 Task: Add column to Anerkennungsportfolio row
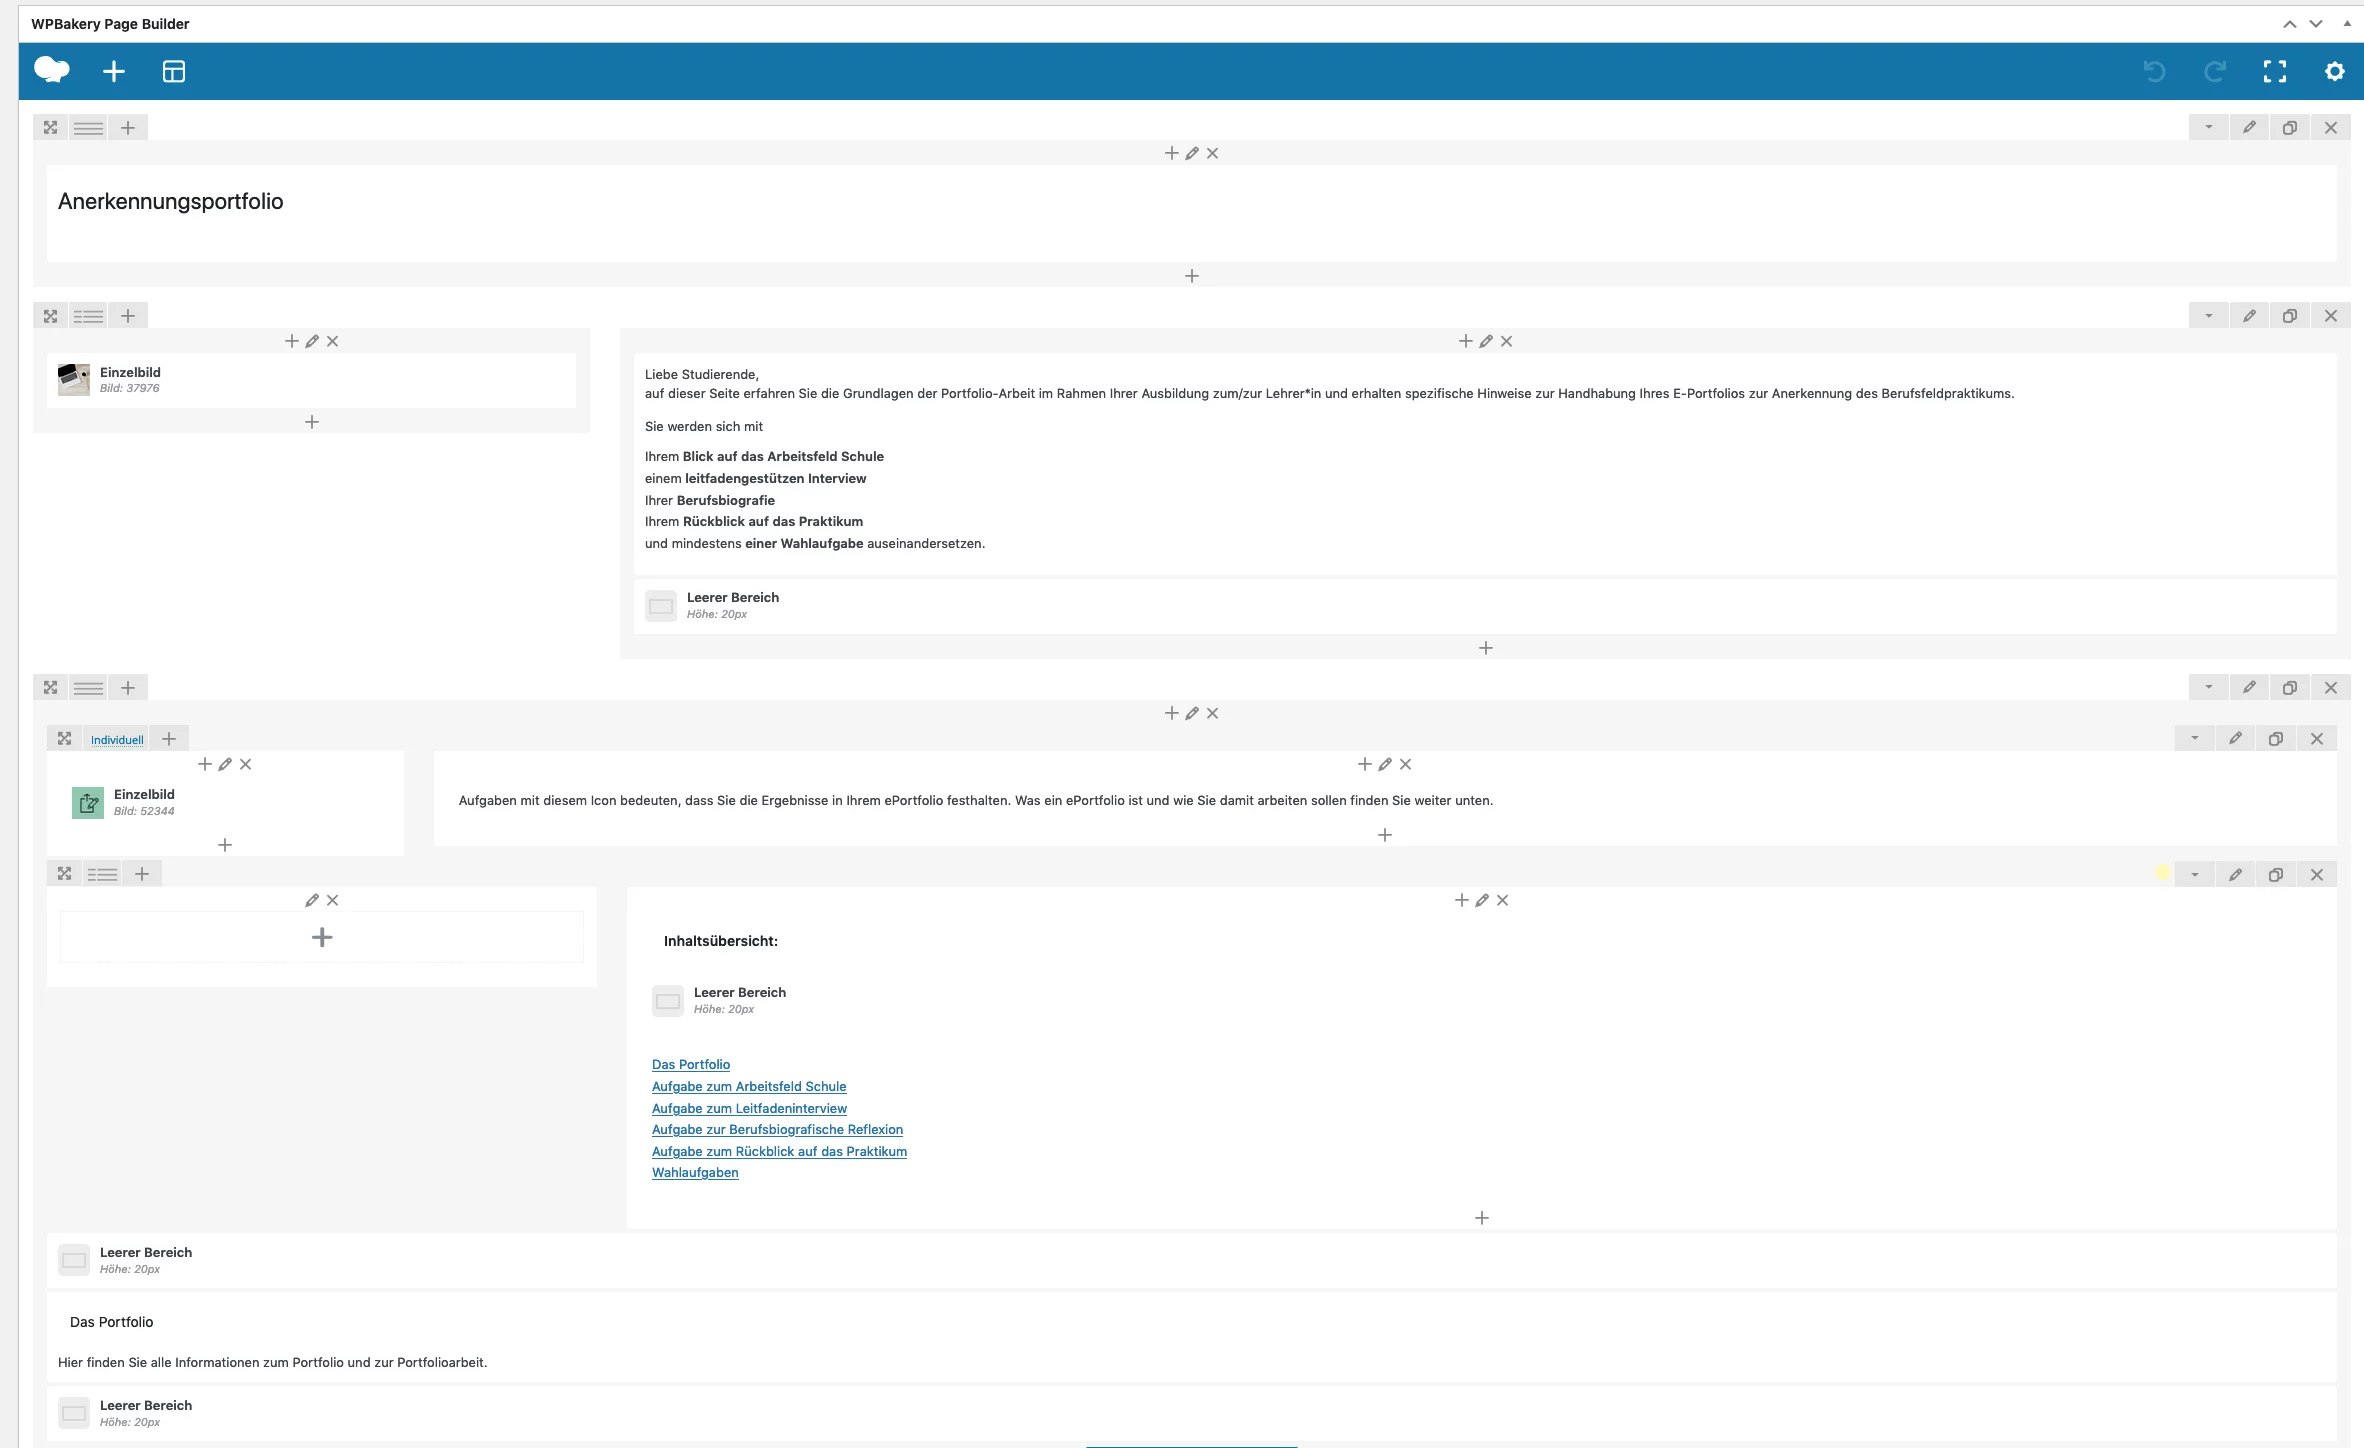(x=128, y=127)
